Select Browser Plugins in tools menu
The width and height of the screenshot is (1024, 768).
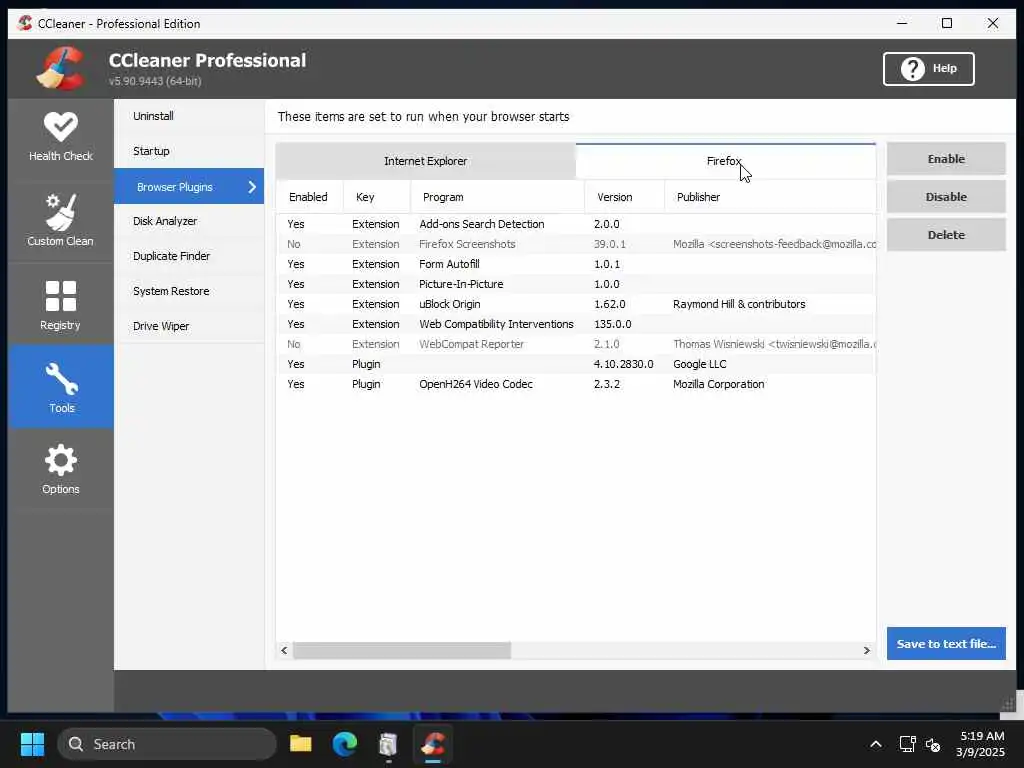coord(189,187)
